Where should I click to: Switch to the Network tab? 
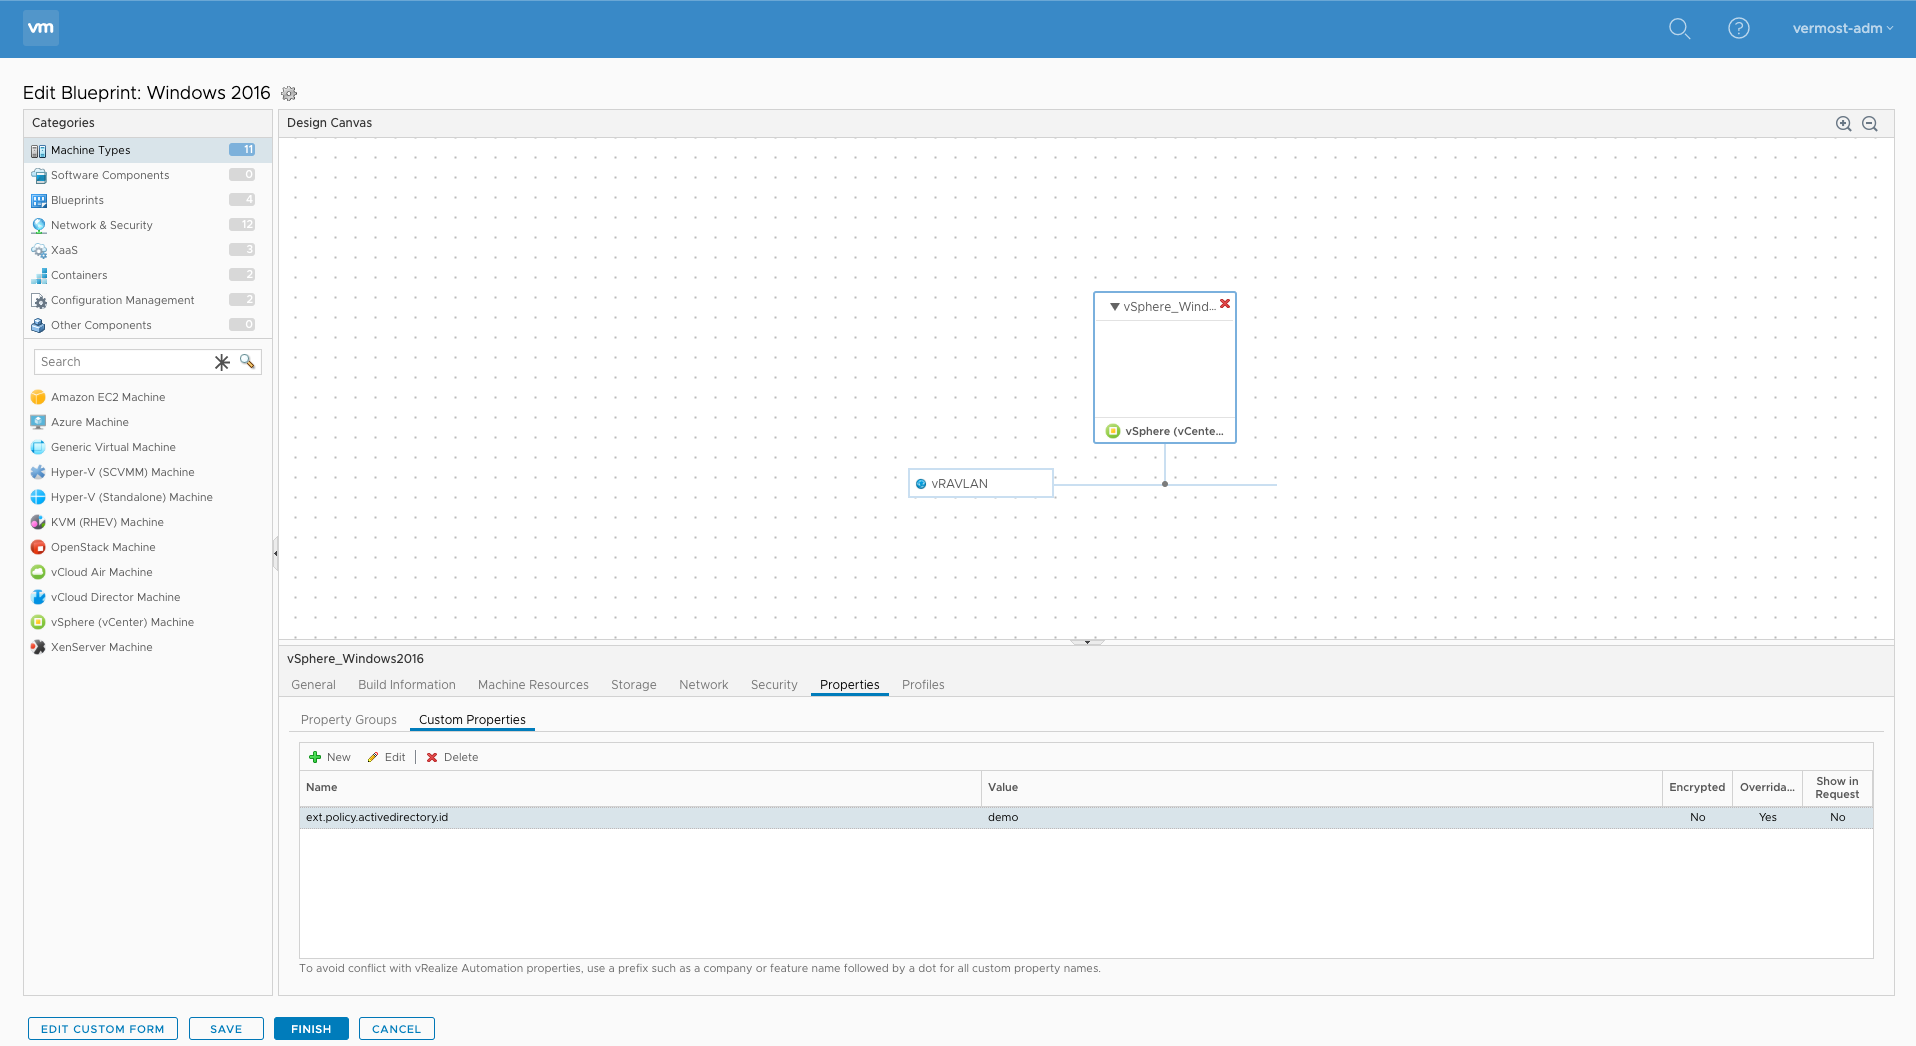(704, 685)
